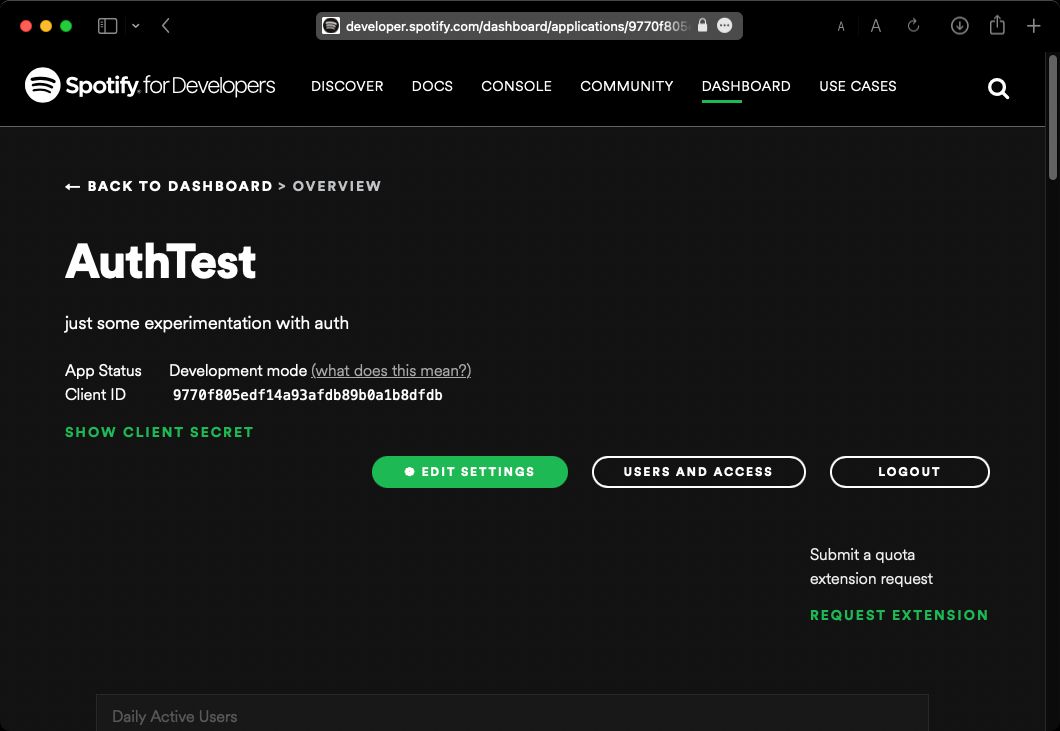Viewport: 1060px width, 731px height.
Task: Open the COMMUNITY section
Action: pyautogui.click(x=626, y=86)
